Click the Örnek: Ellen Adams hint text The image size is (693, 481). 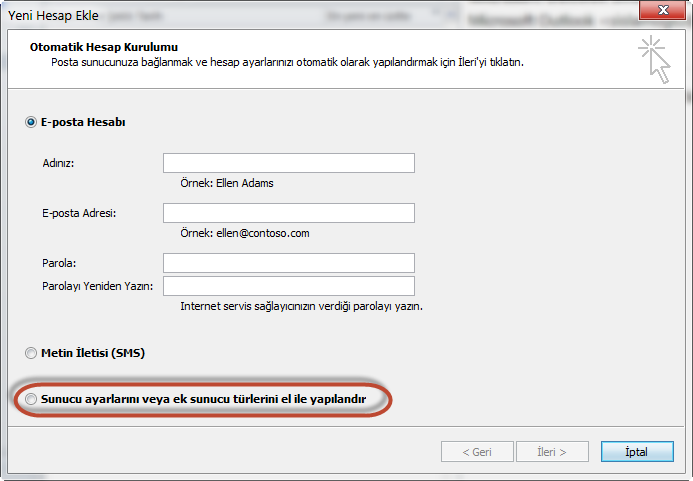[x=227, y=183]
